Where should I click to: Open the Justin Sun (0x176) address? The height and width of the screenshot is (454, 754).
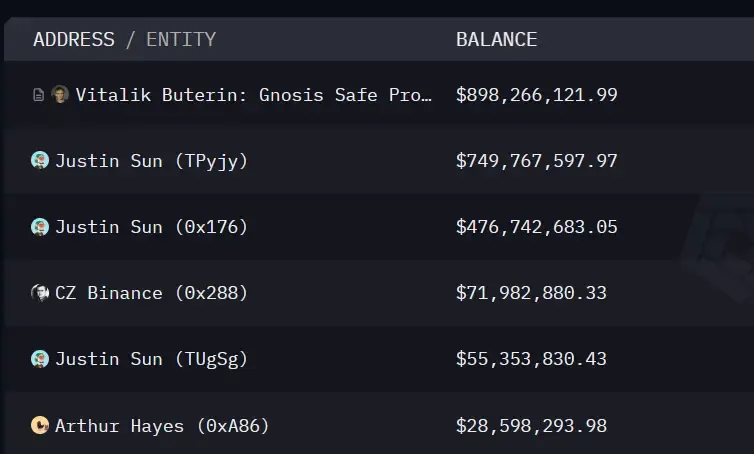[x=151, y=227]
